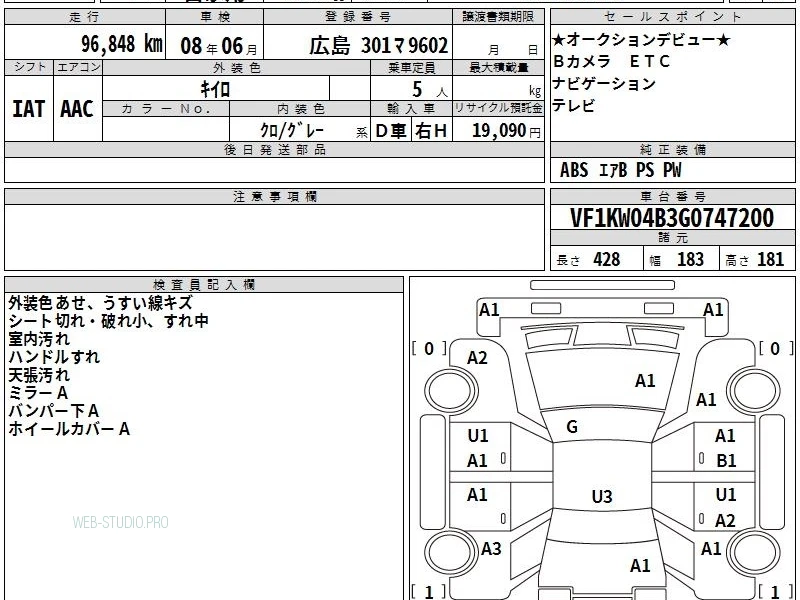Click the 諸元 header
The width and height of the screenshot is (800, 600).
pyautogui.click(x=672, y=238)
